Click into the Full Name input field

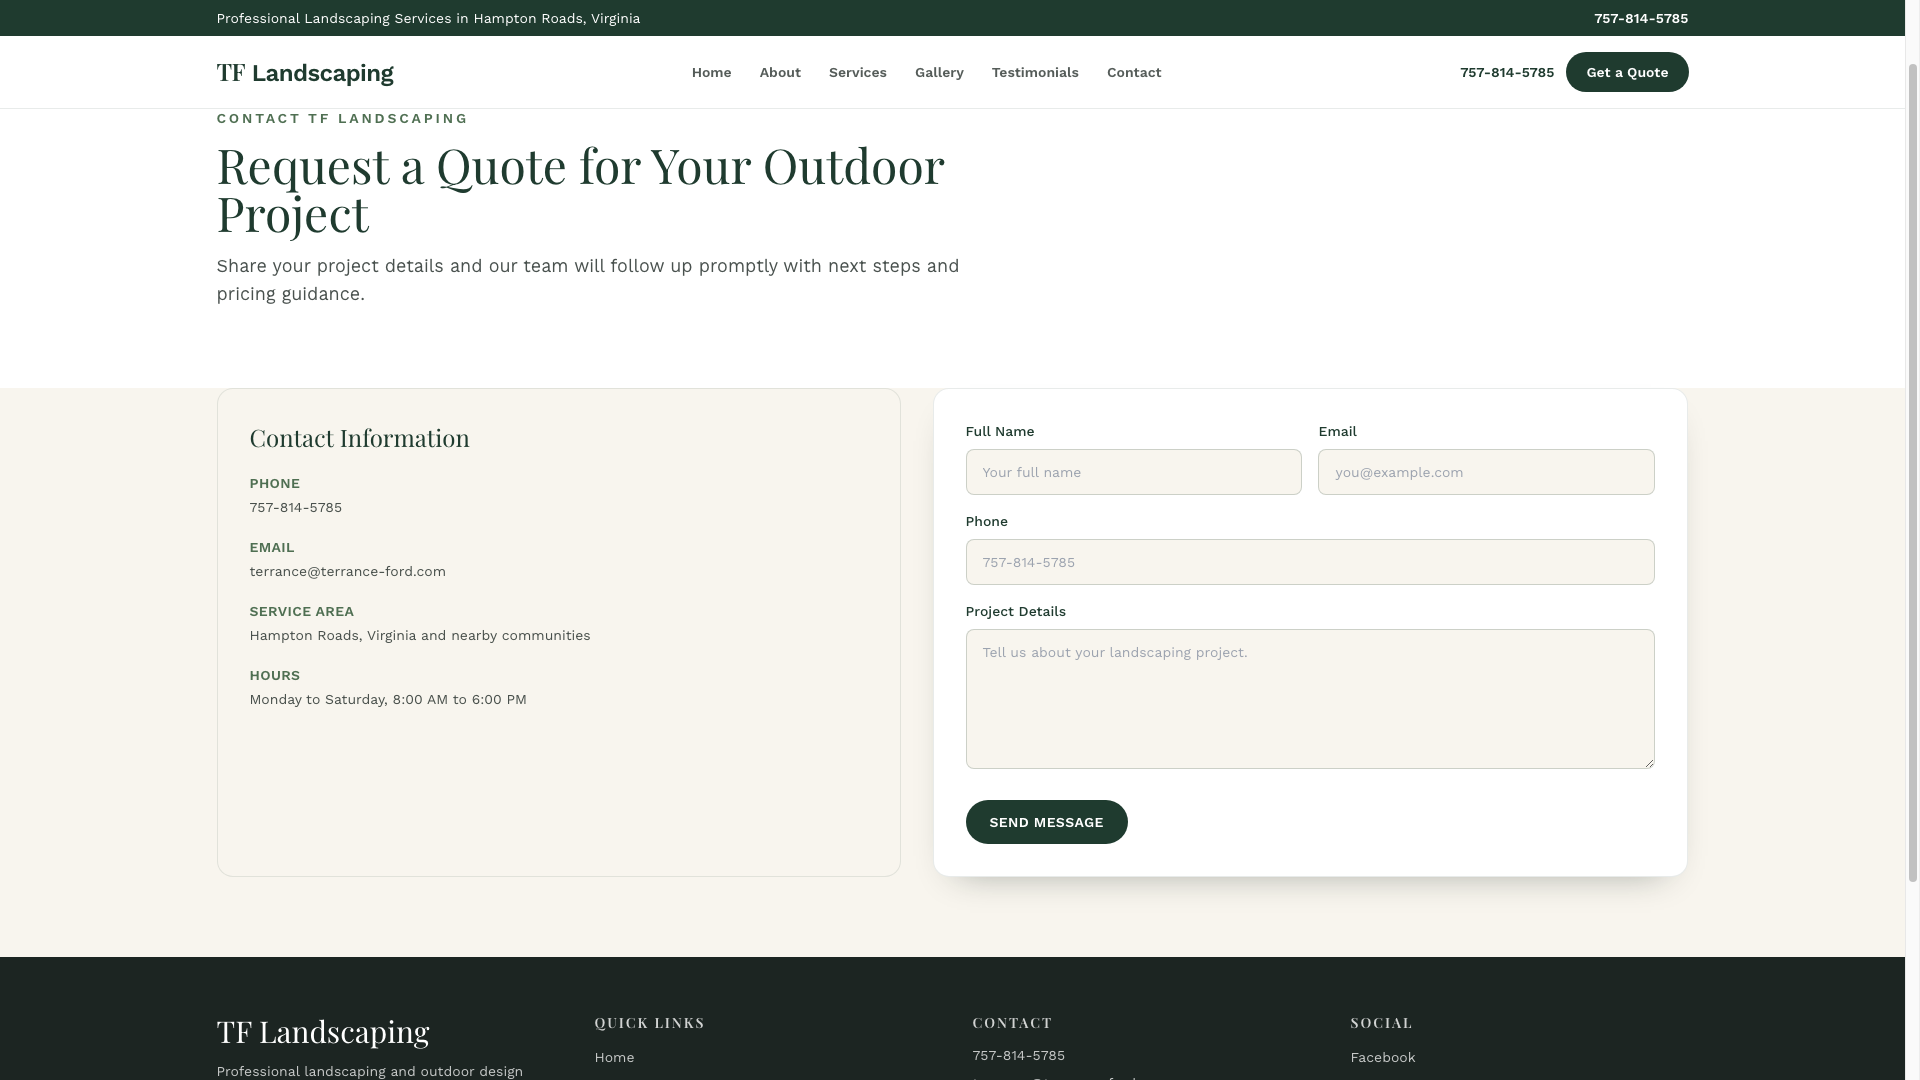(x=1133, y=471)
